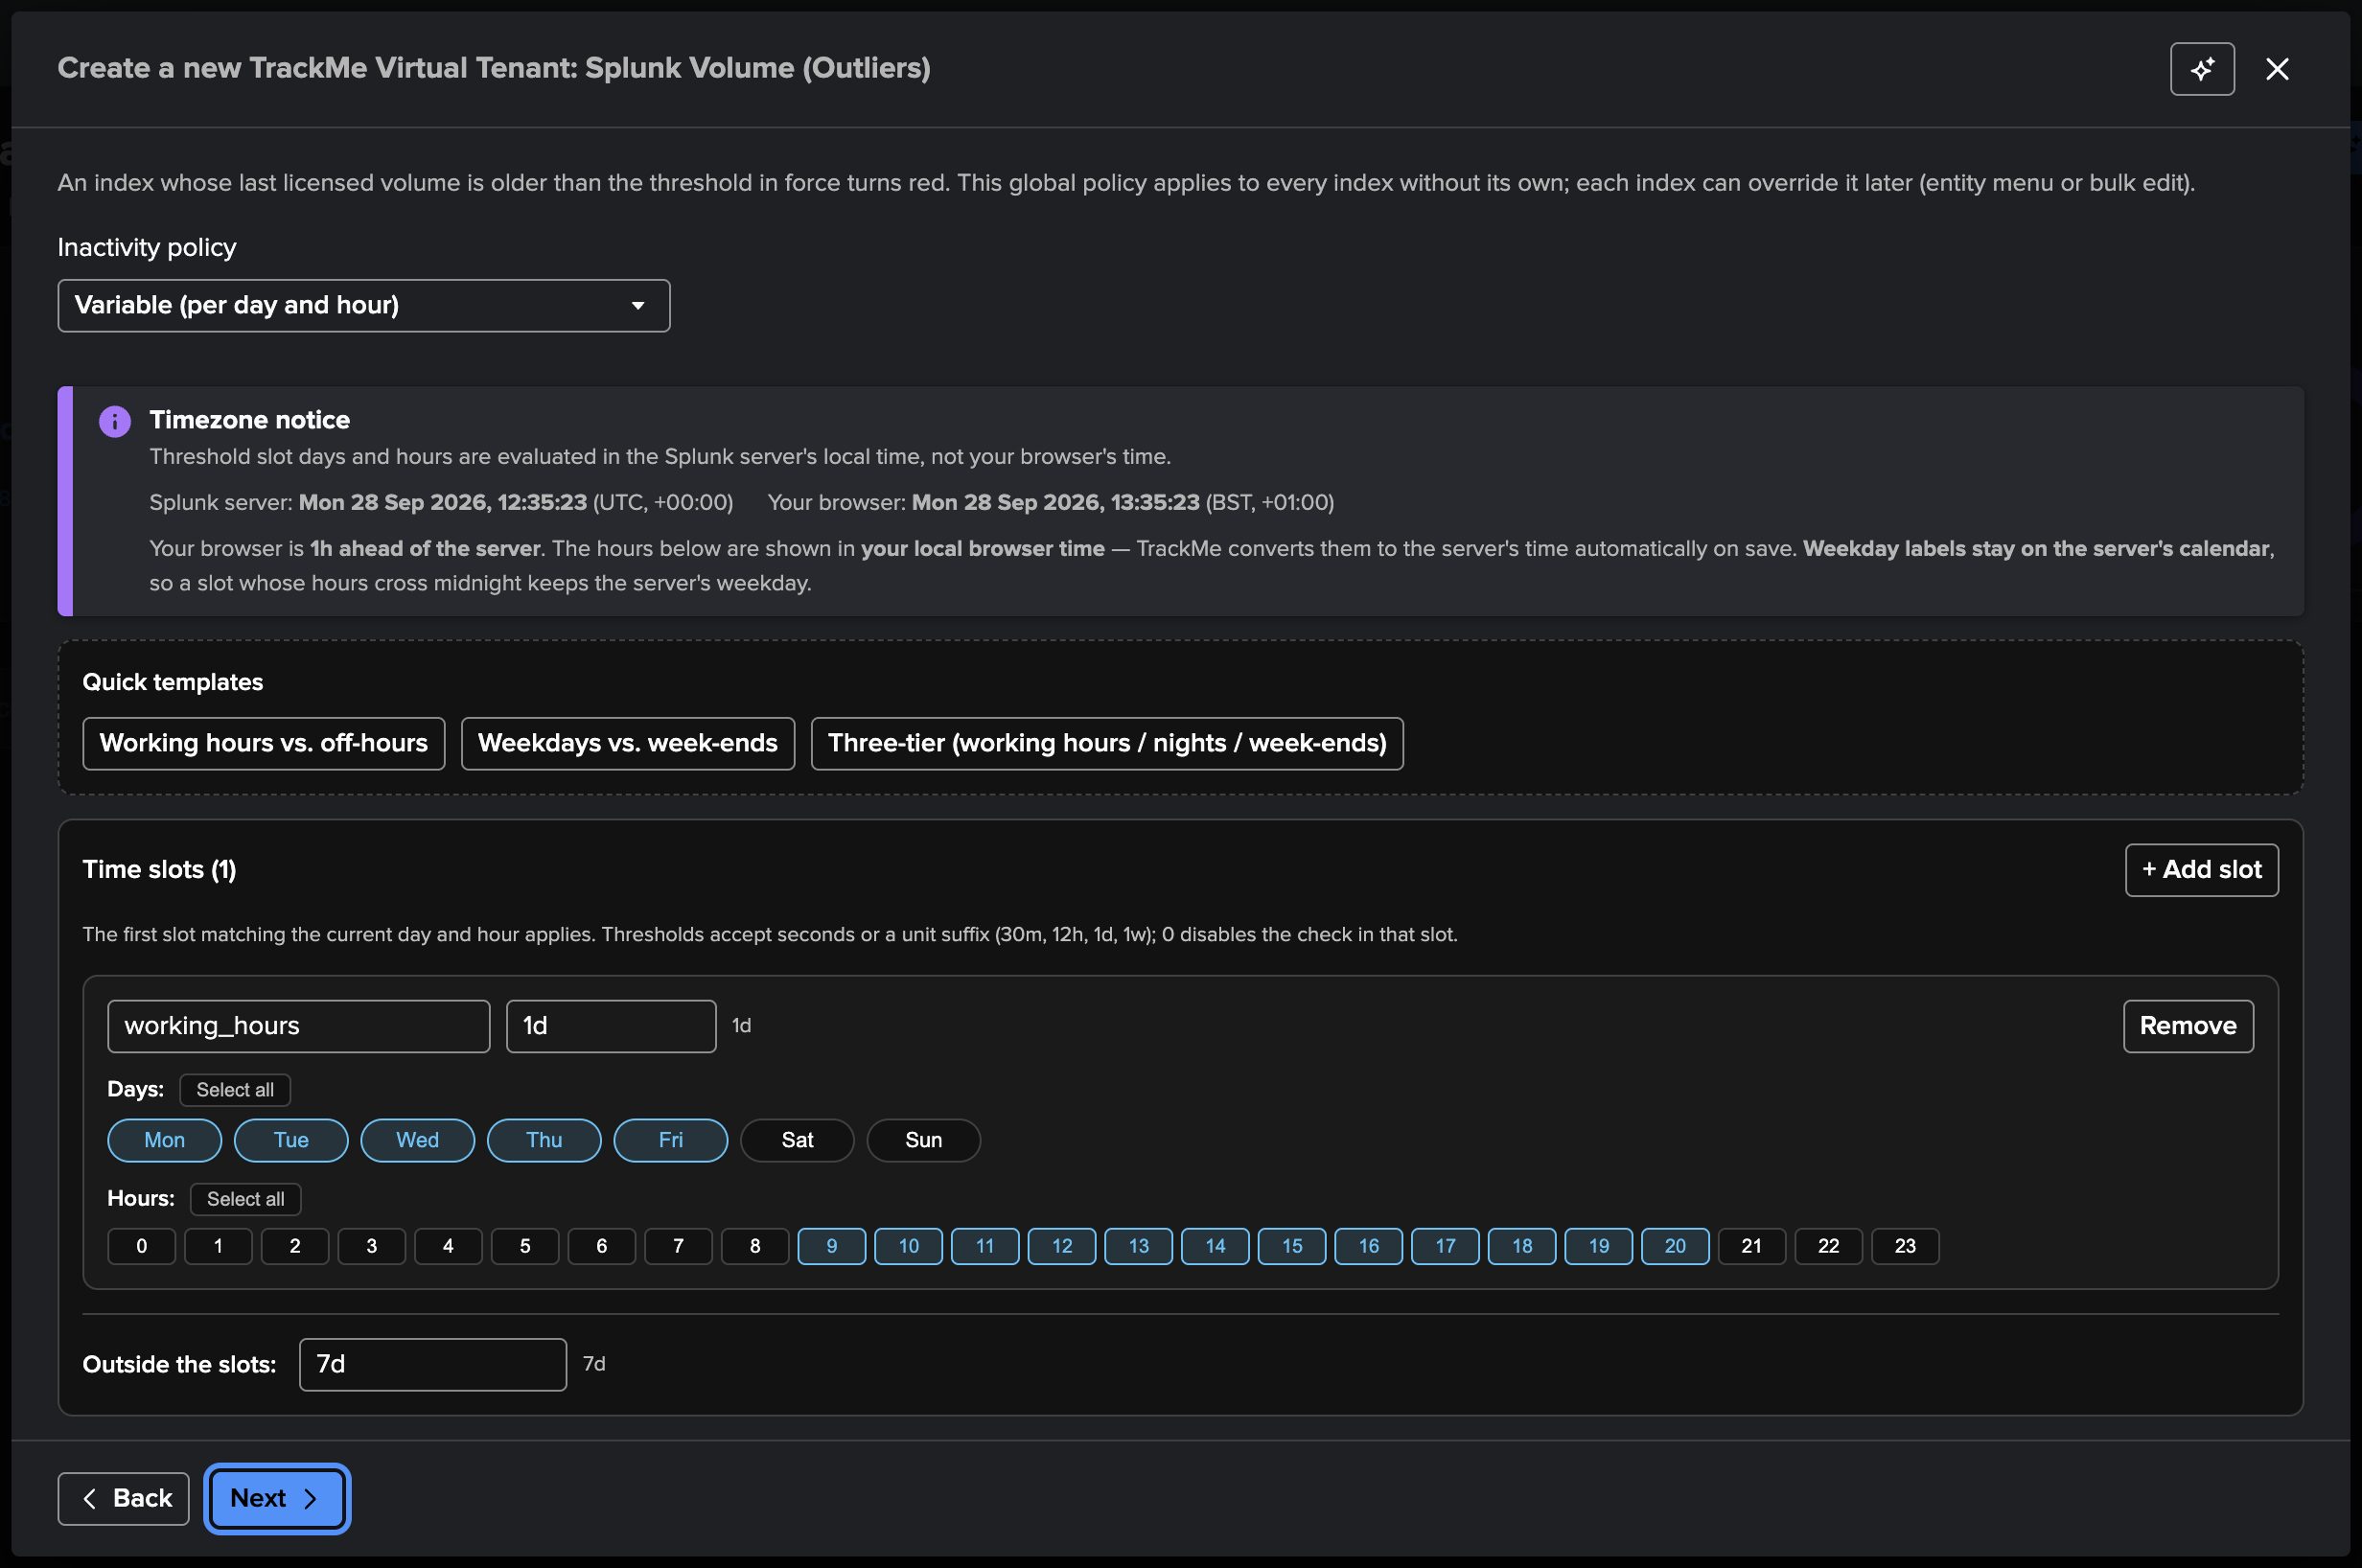Deselect hour 15 chip
Image resolution: width=2362 pixels, height=1568 pixels.
tap(1292, 1246)
